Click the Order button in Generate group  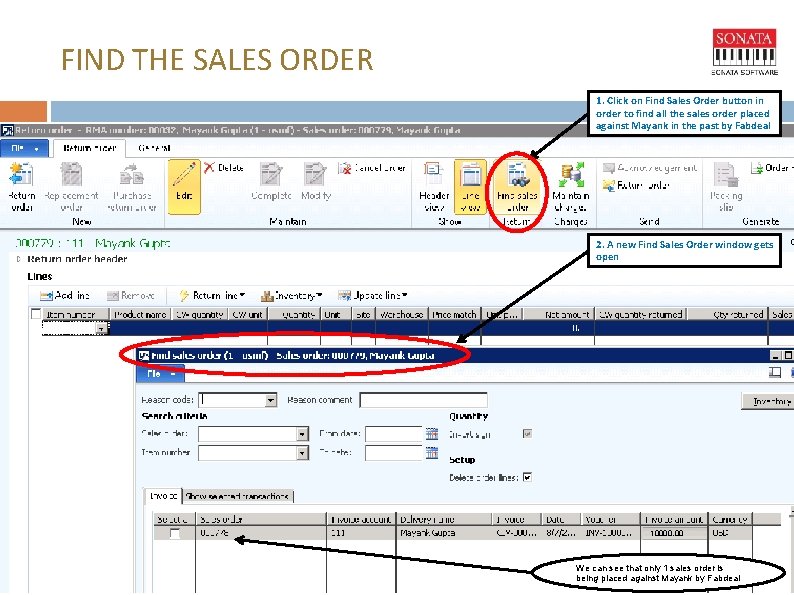[x=771, y=168]
